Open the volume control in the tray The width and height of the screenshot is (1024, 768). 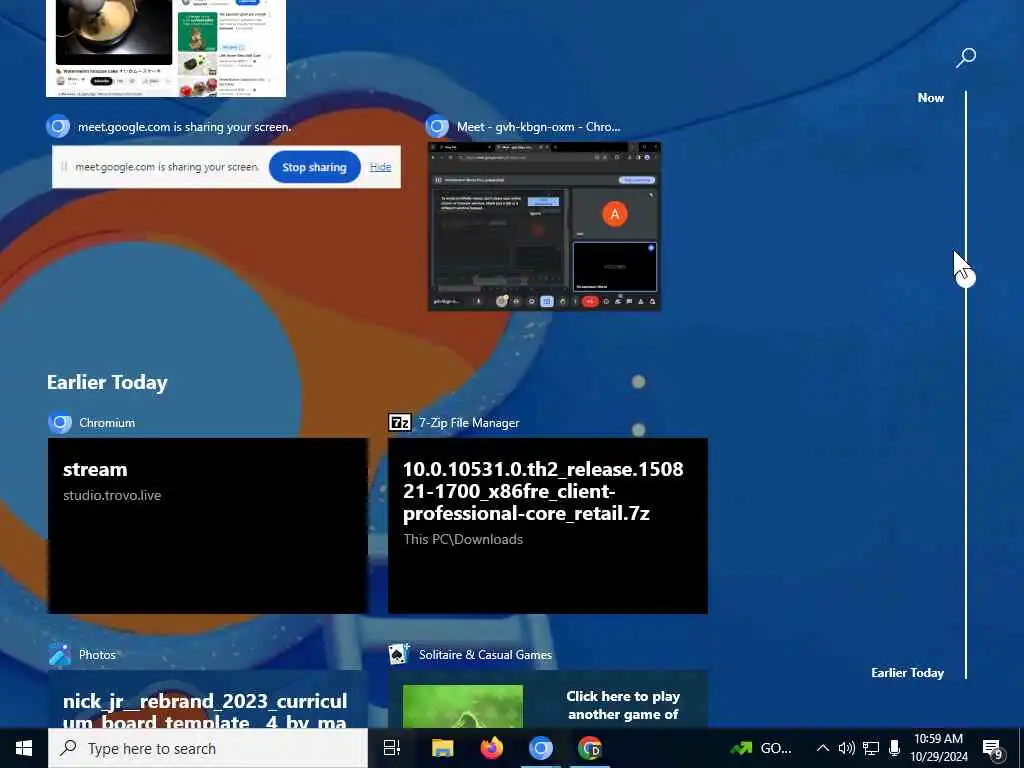pos(846,748)
